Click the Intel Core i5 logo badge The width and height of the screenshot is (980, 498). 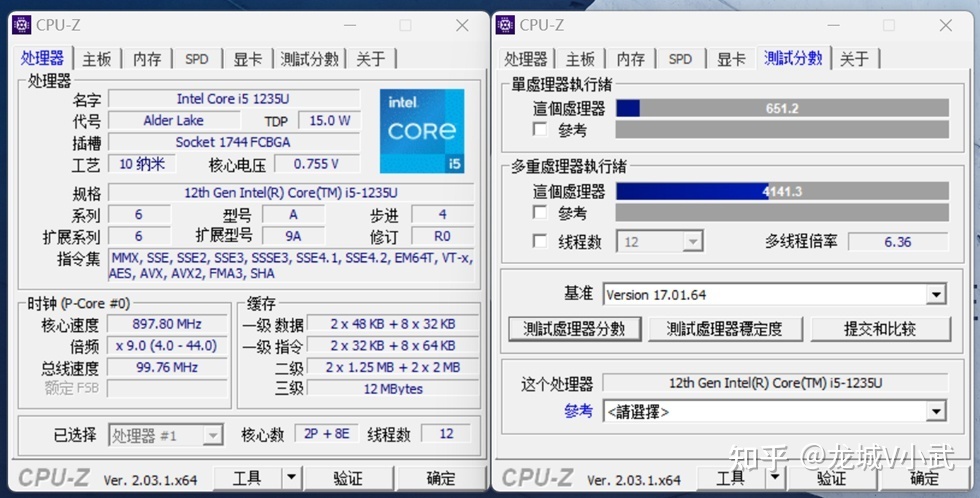tap(422, 131)
